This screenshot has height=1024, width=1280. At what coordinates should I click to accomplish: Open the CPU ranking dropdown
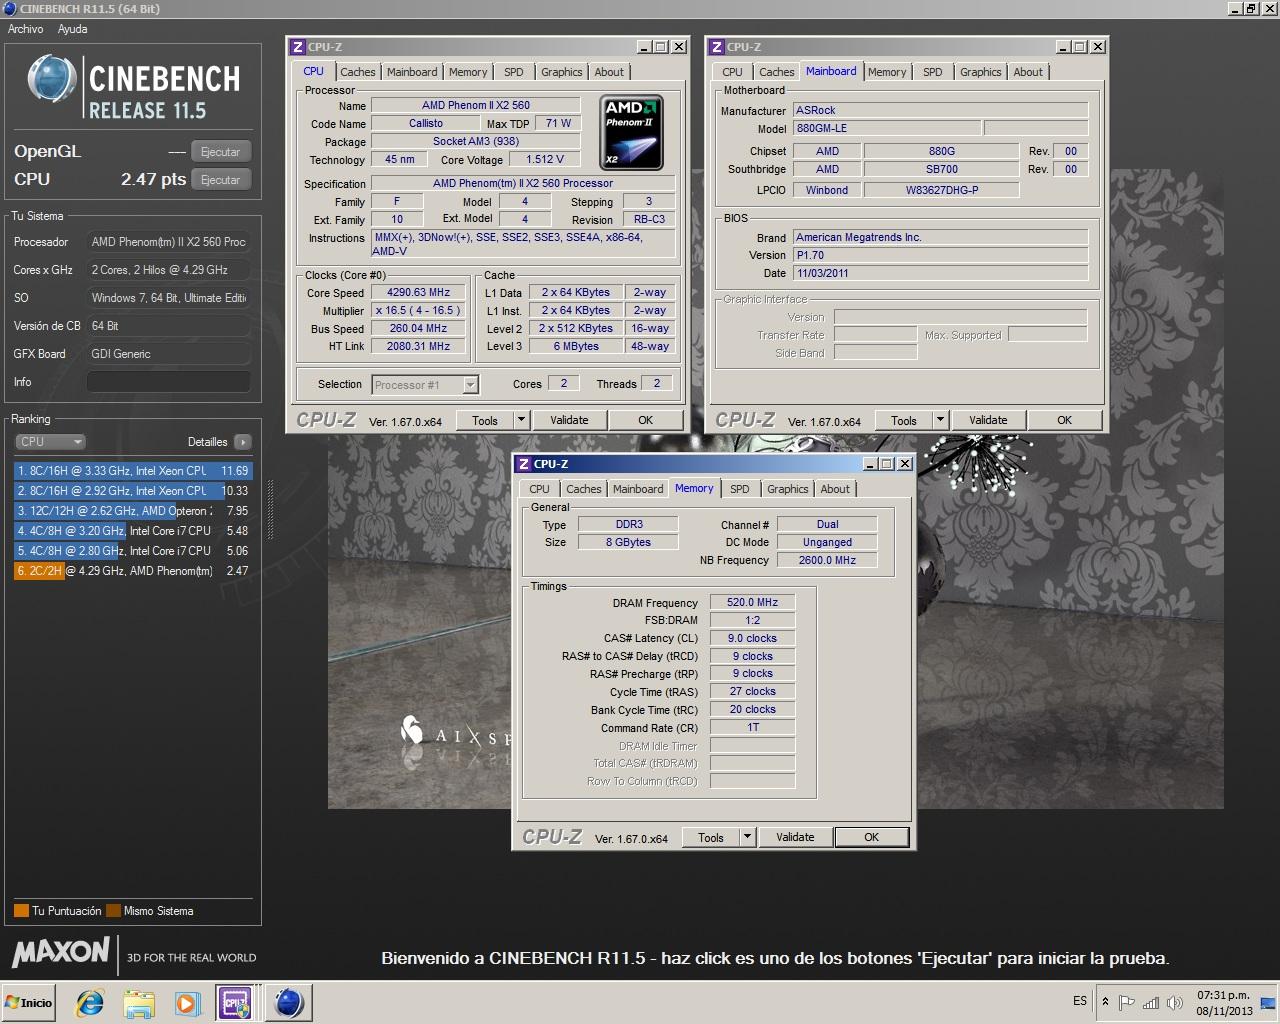tap(50, 442)
